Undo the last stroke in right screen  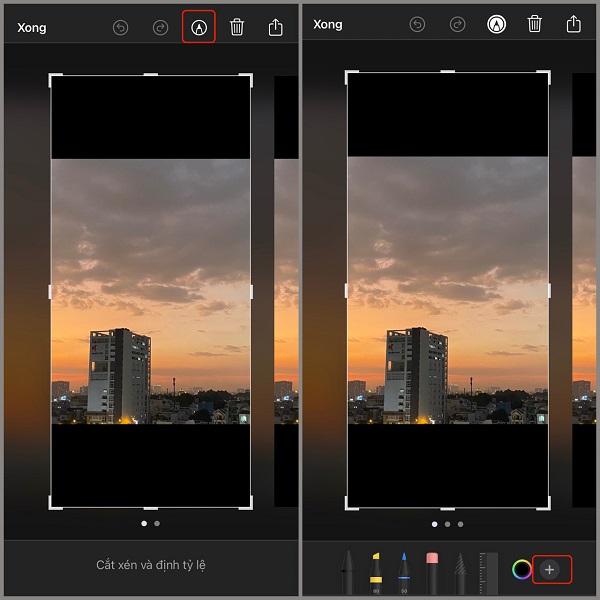coord(419,25)
